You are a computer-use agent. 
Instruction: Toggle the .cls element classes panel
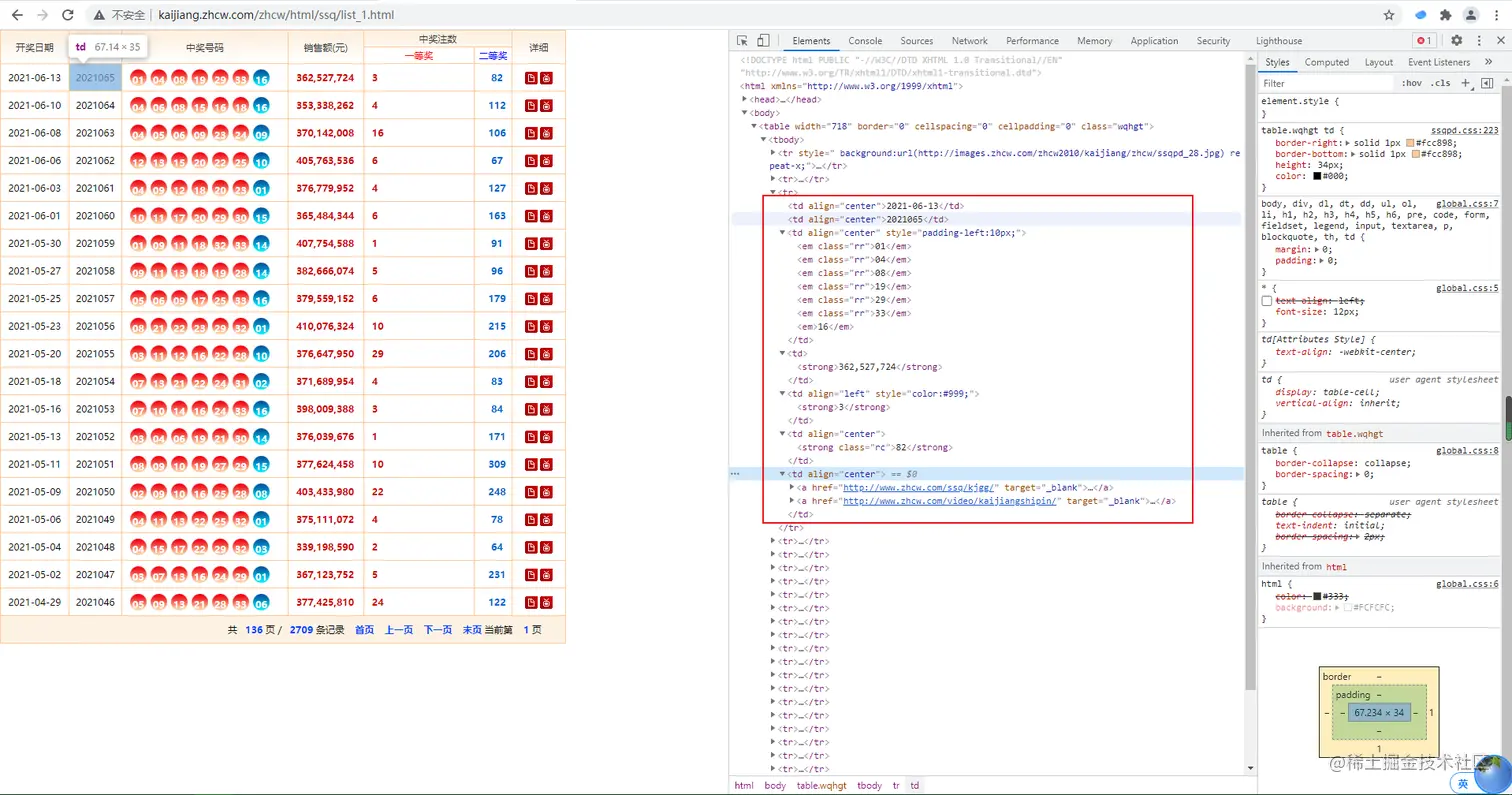pyautogui.click(x=1441, y=83)
